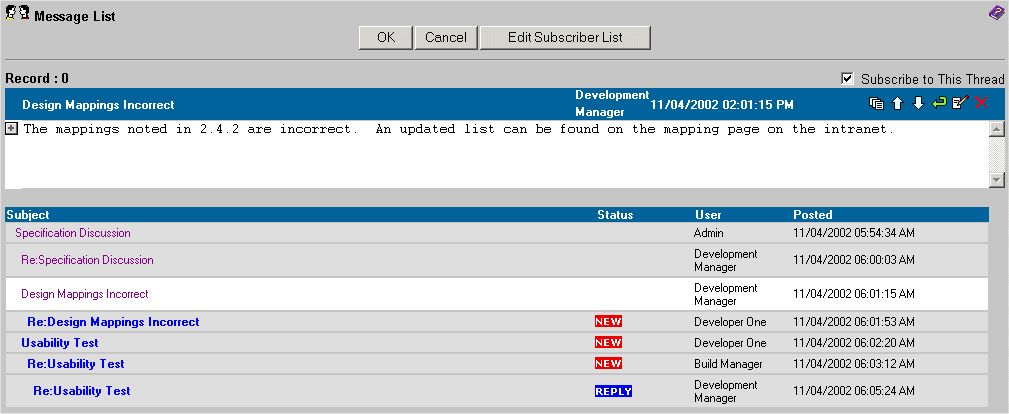Uncheck Subscribe to This Thread checkbox

(x=848, y=79)
